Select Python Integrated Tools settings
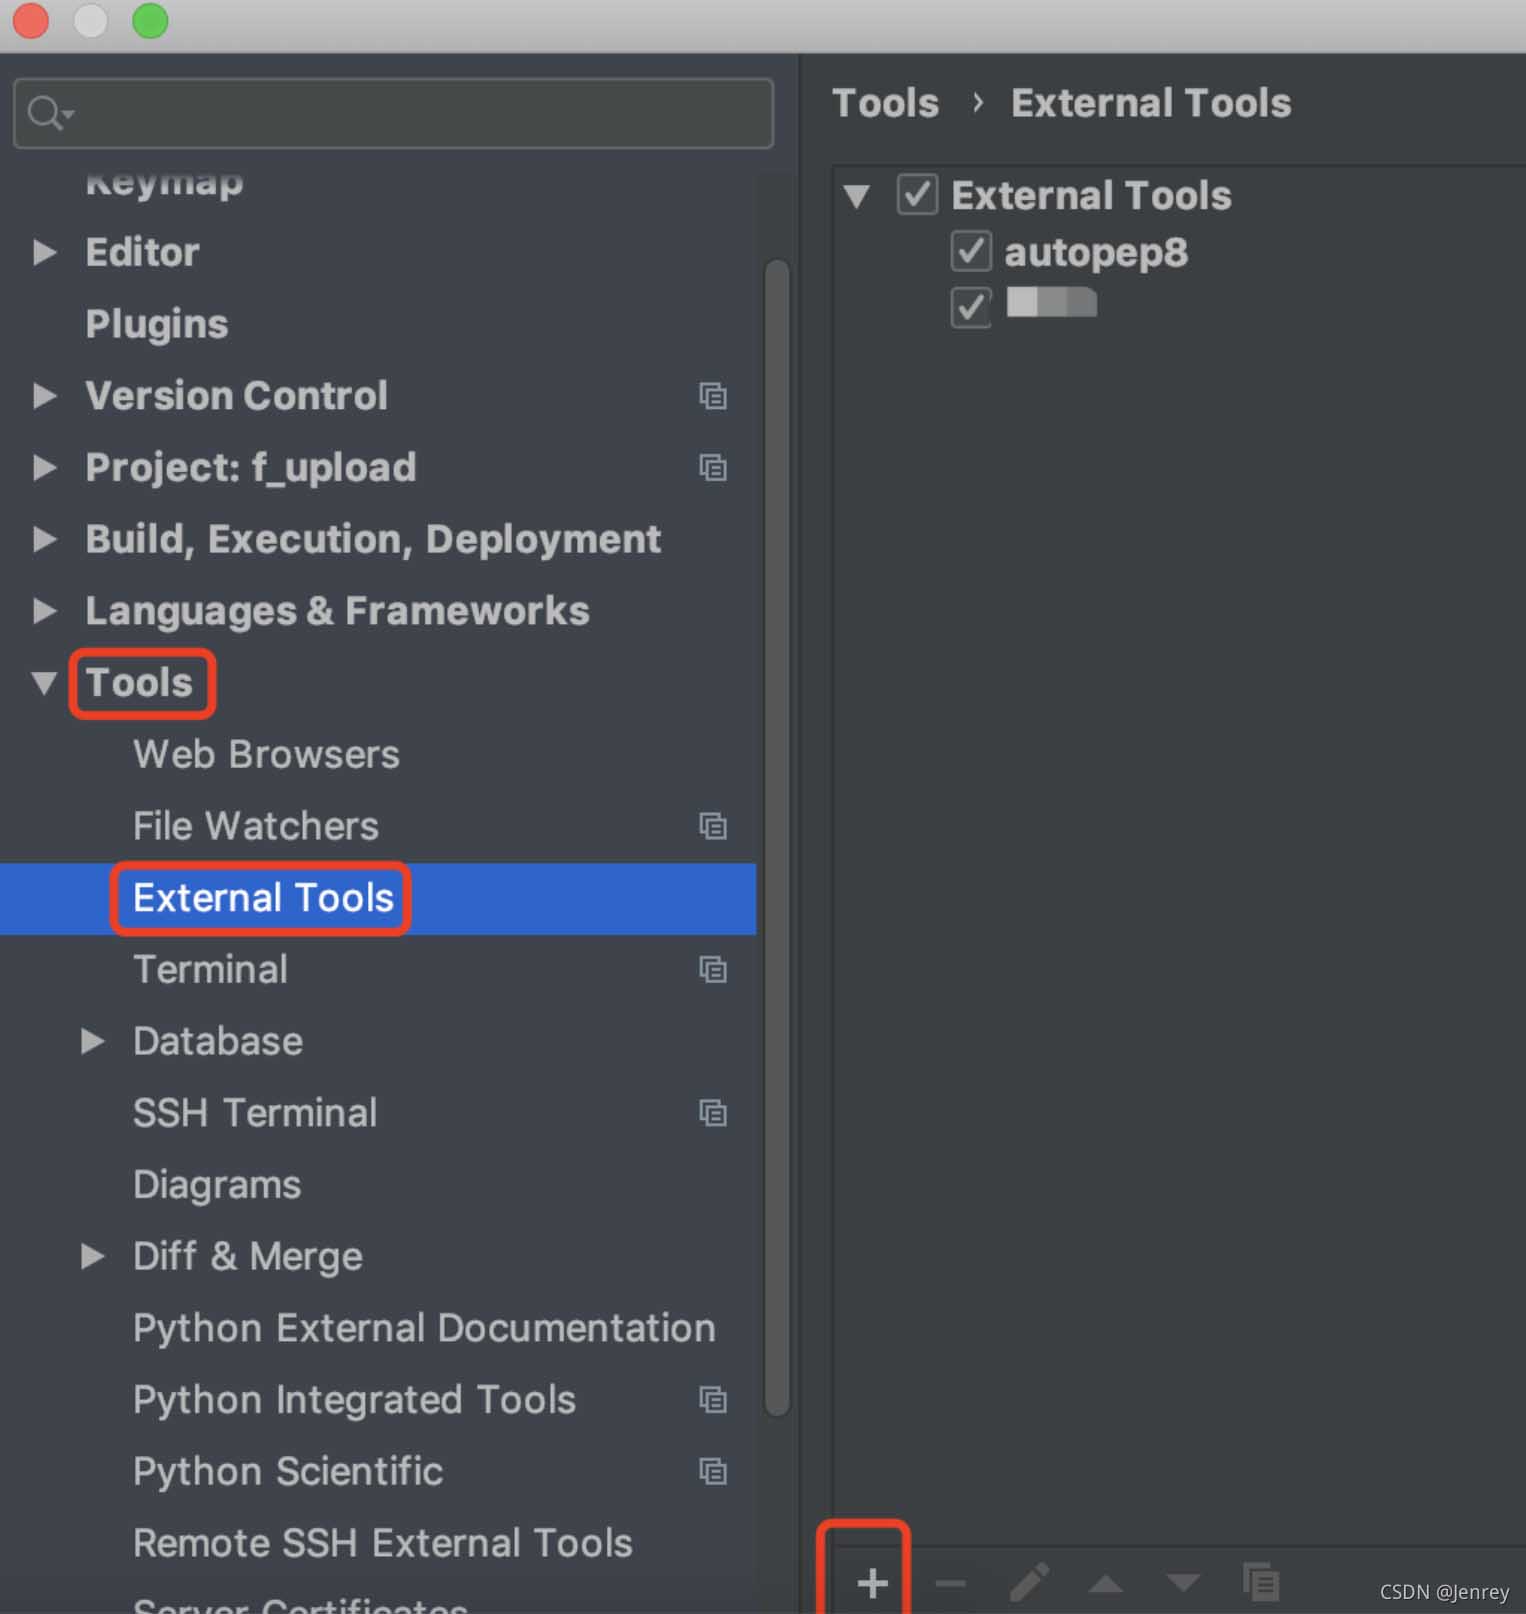The image size is (1526, 1614). tap(354, 1400)
